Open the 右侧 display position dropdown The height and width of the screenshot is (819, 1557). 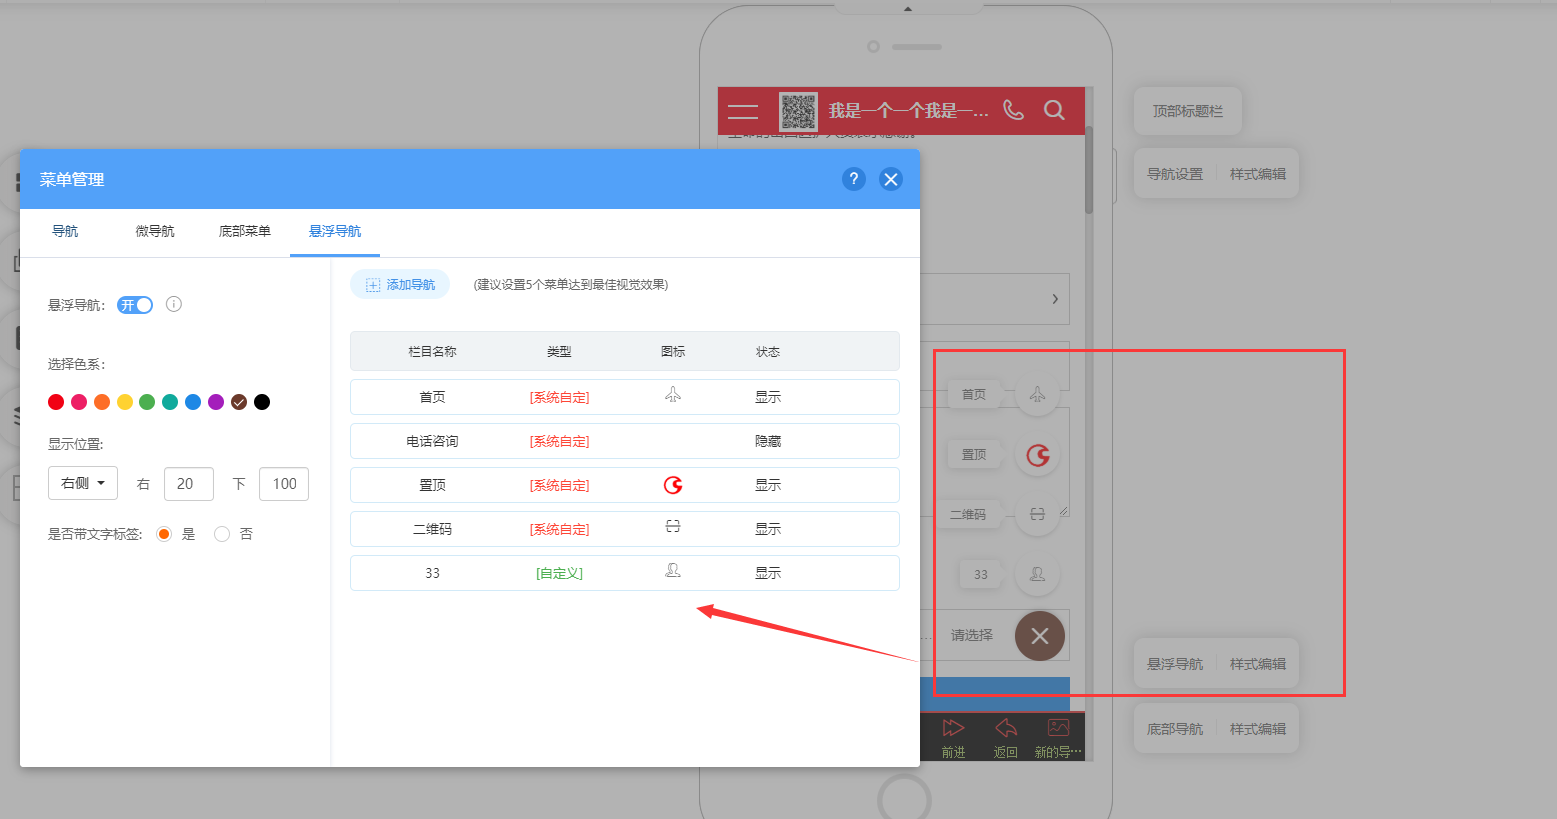pyautogui.click(x=83, y=483)
